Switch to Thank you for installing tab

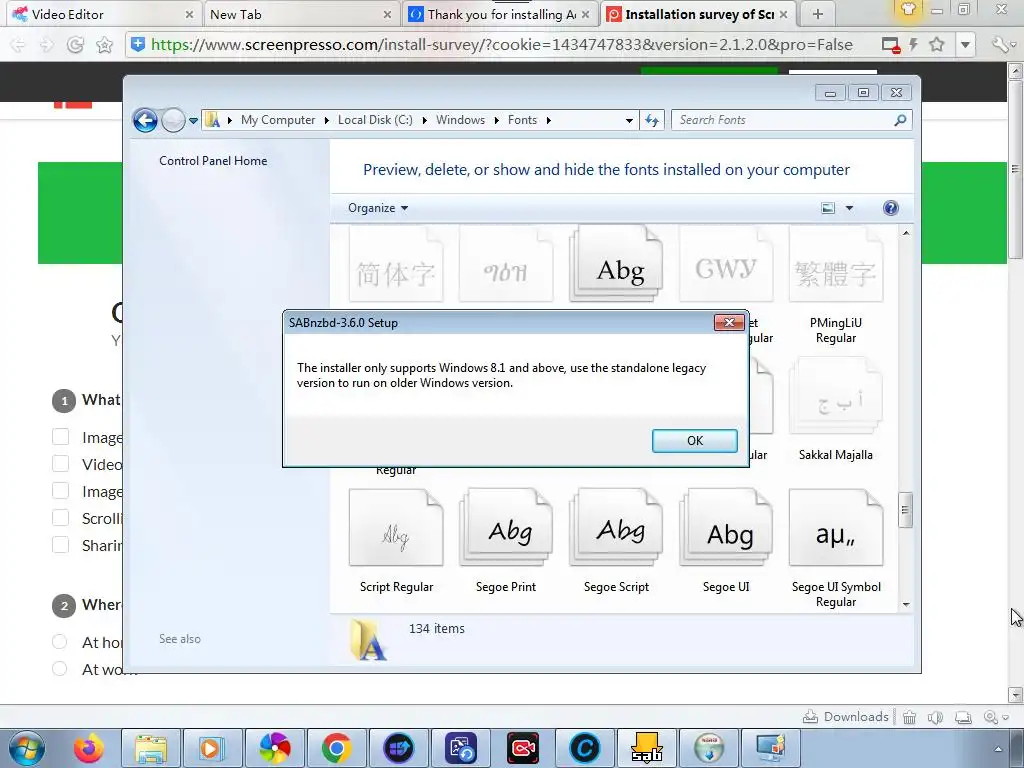pos(502,14)
